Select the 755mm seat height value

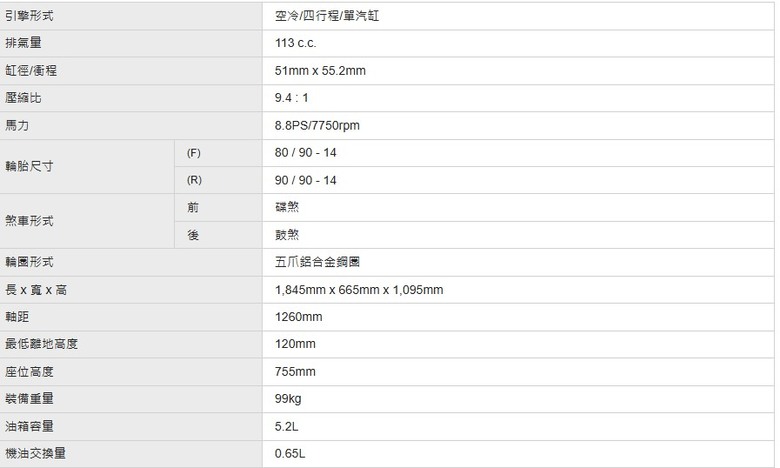295,372
